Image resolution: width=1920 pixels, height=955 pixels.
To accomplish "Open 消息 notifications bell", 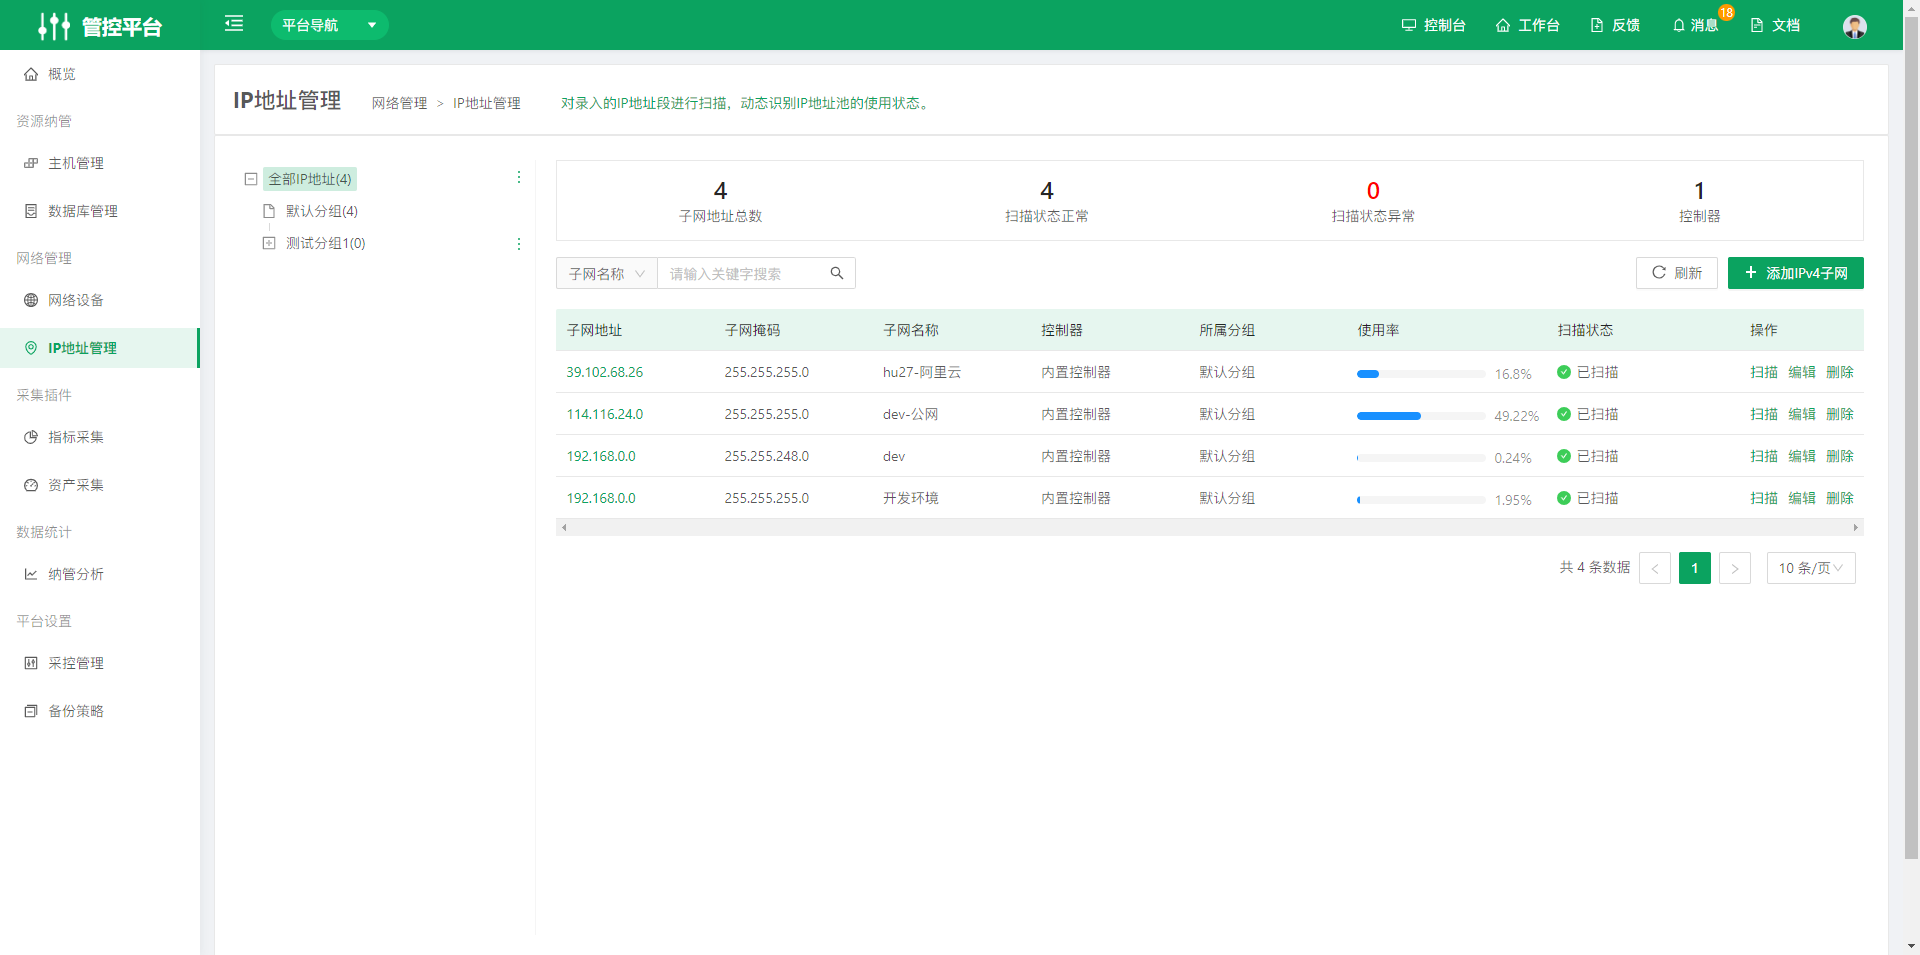I will 1695,25.
